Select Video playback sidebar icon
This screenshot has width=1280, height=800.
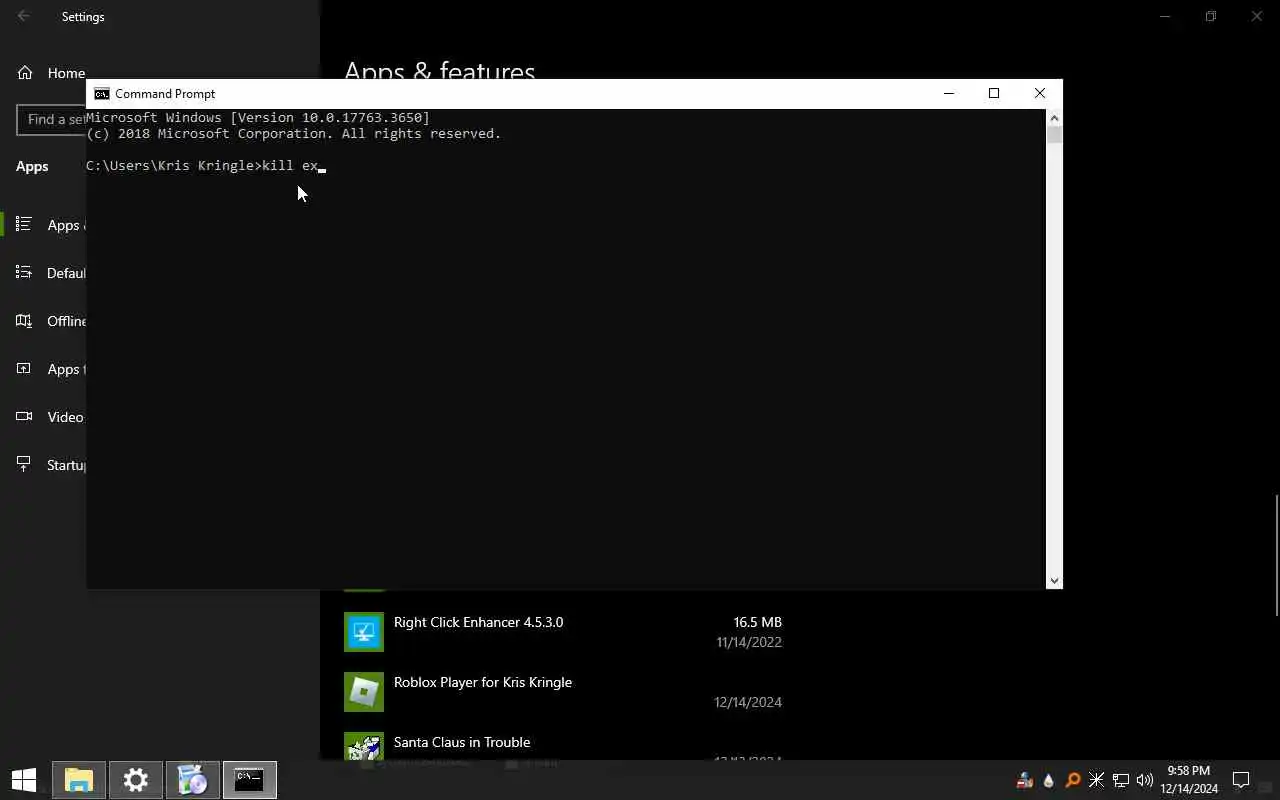coord(24,417)
